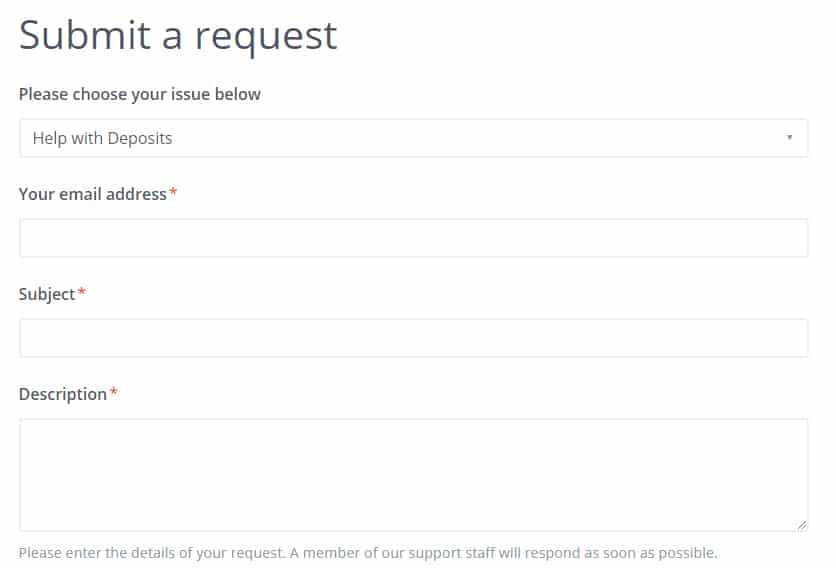Click the 'Description' field label

tap(62, 394)
